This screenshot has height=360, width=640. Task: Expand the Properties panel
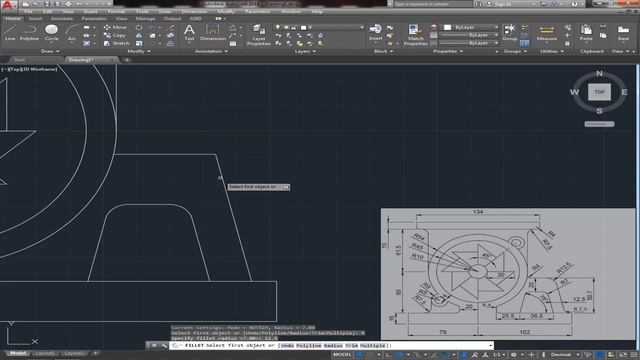point(448,51)
